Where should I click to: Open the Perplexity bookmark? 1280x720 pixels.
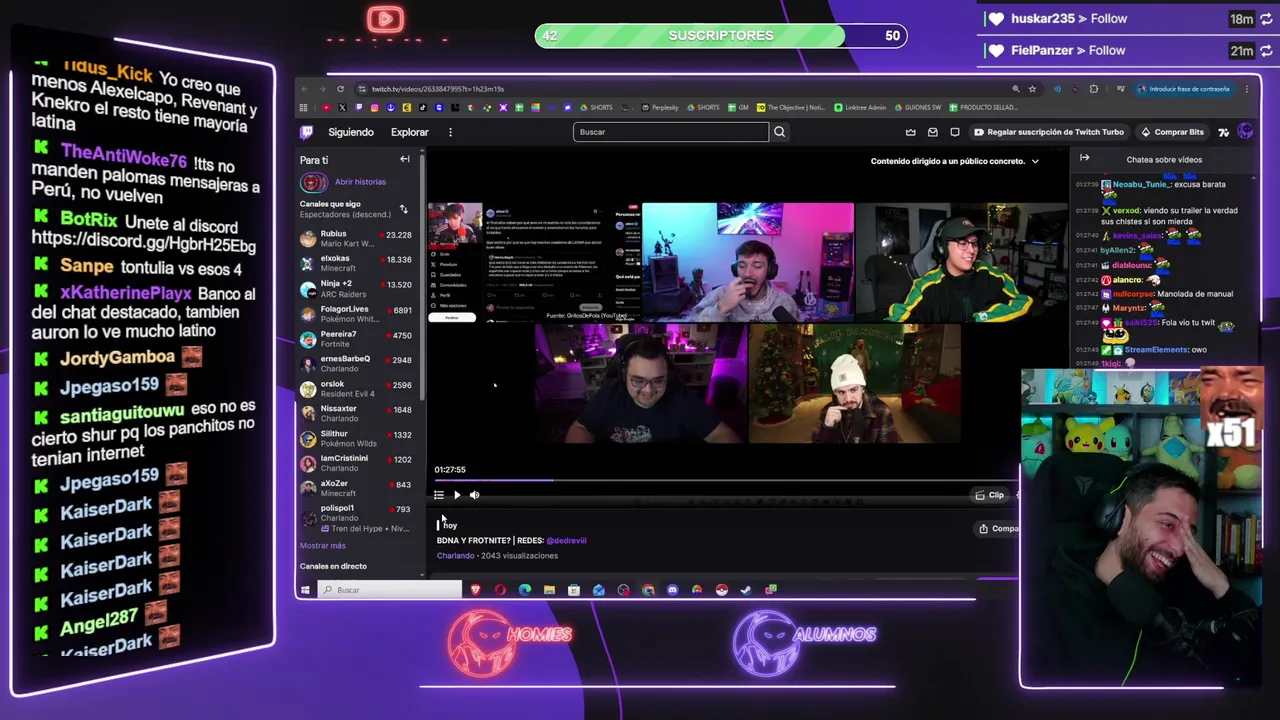(x=660, y=107)
